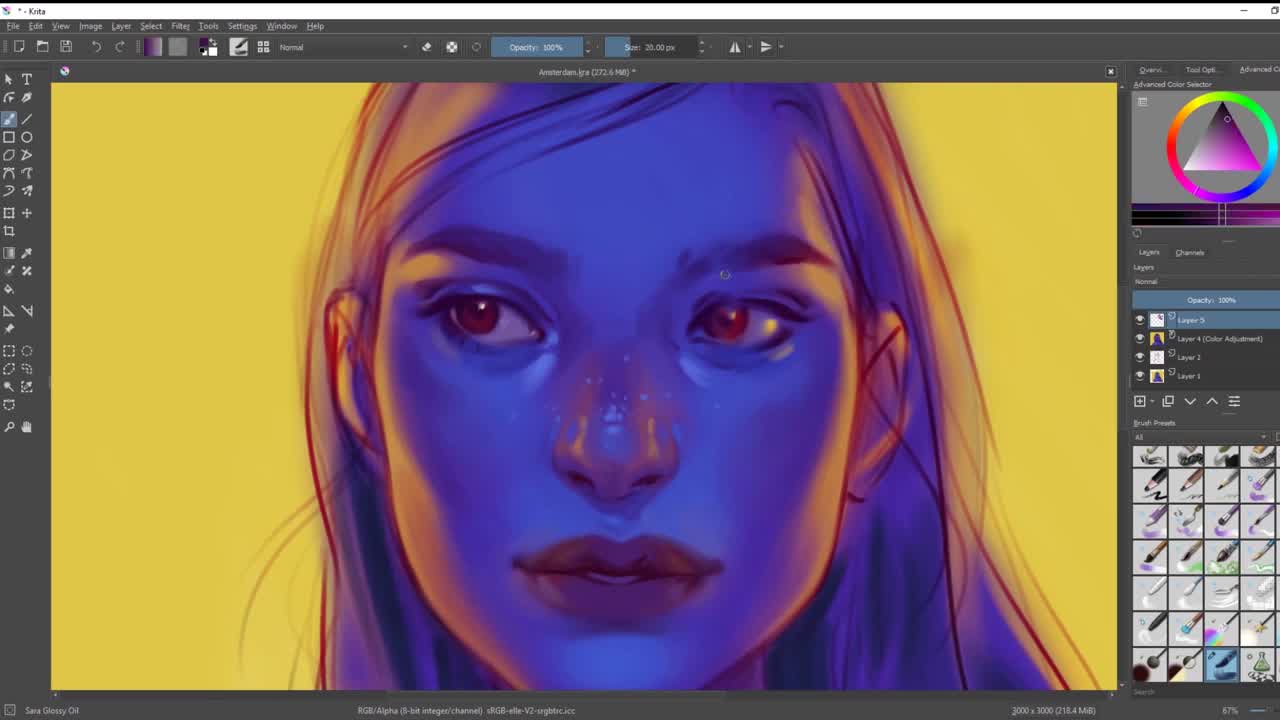Adjust the brush Size slider

click(x=650, y=47)
